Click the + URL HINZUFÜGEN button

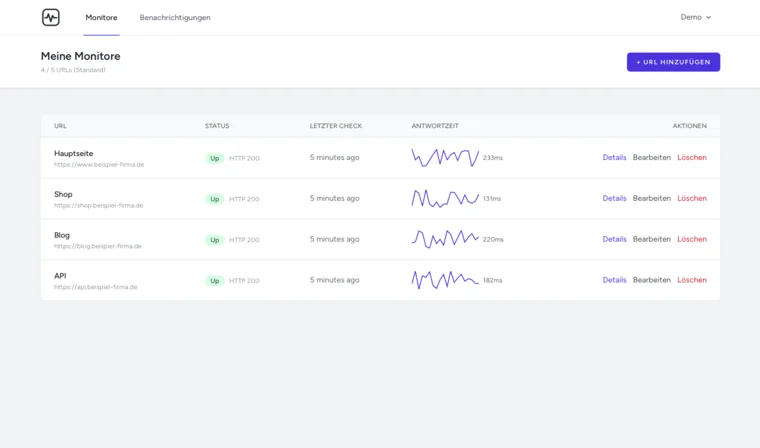point(673,62)
